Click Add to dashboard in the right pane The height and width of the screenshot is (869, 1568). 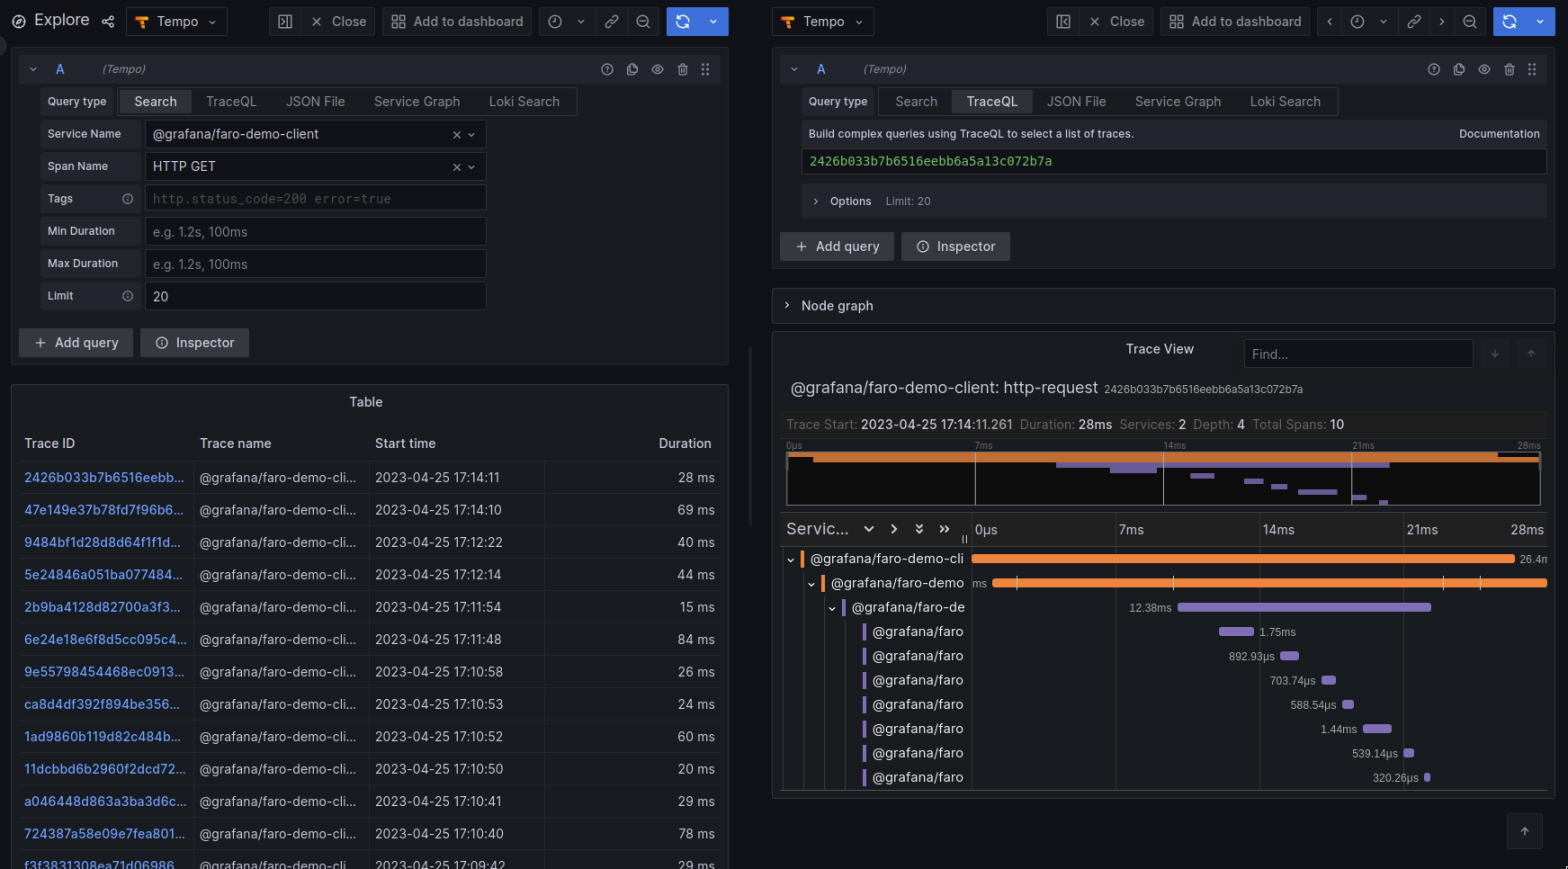click(1236, 21)
